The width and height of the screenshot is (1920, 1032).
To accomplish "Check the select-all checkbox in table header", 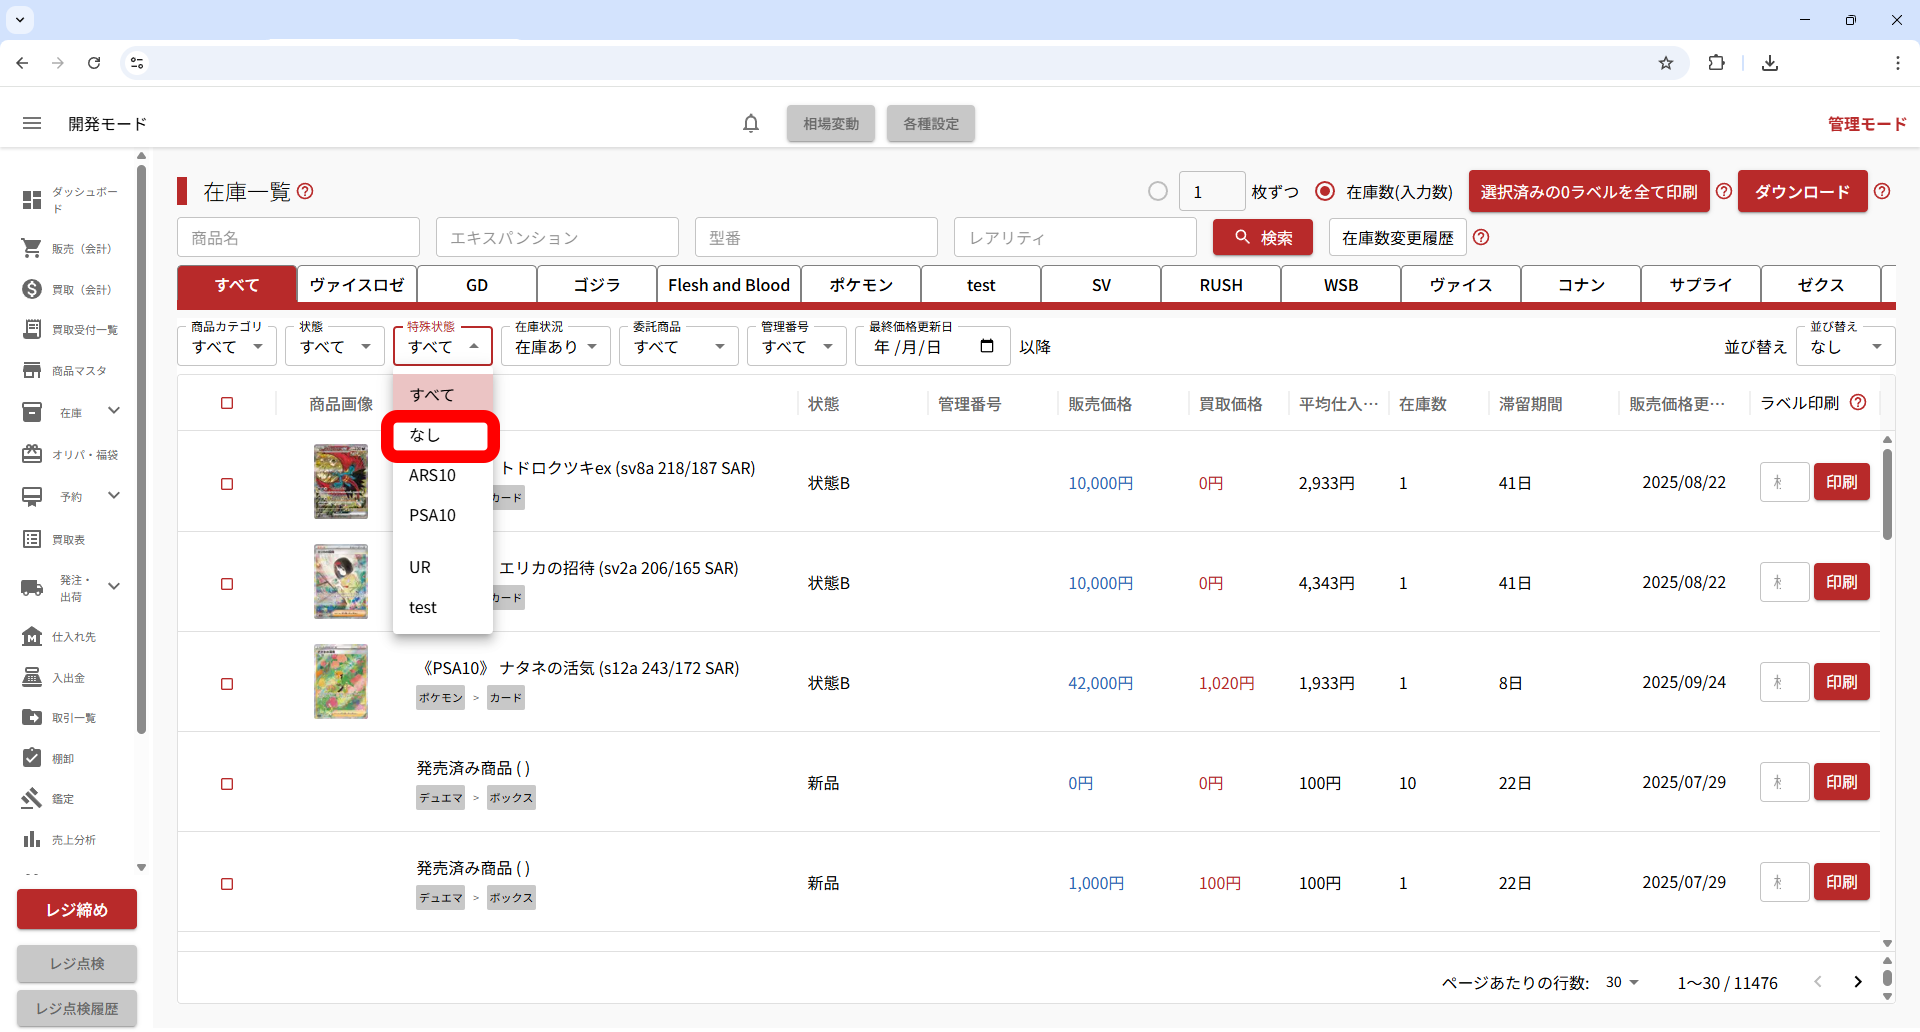I will (x=227, y=403).
